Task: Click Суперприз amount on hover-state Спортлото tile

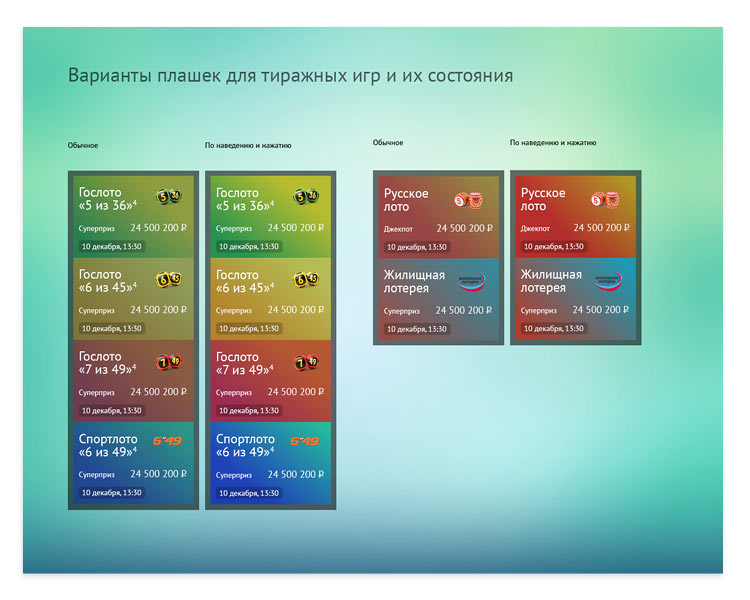Action: pos(296,474)
